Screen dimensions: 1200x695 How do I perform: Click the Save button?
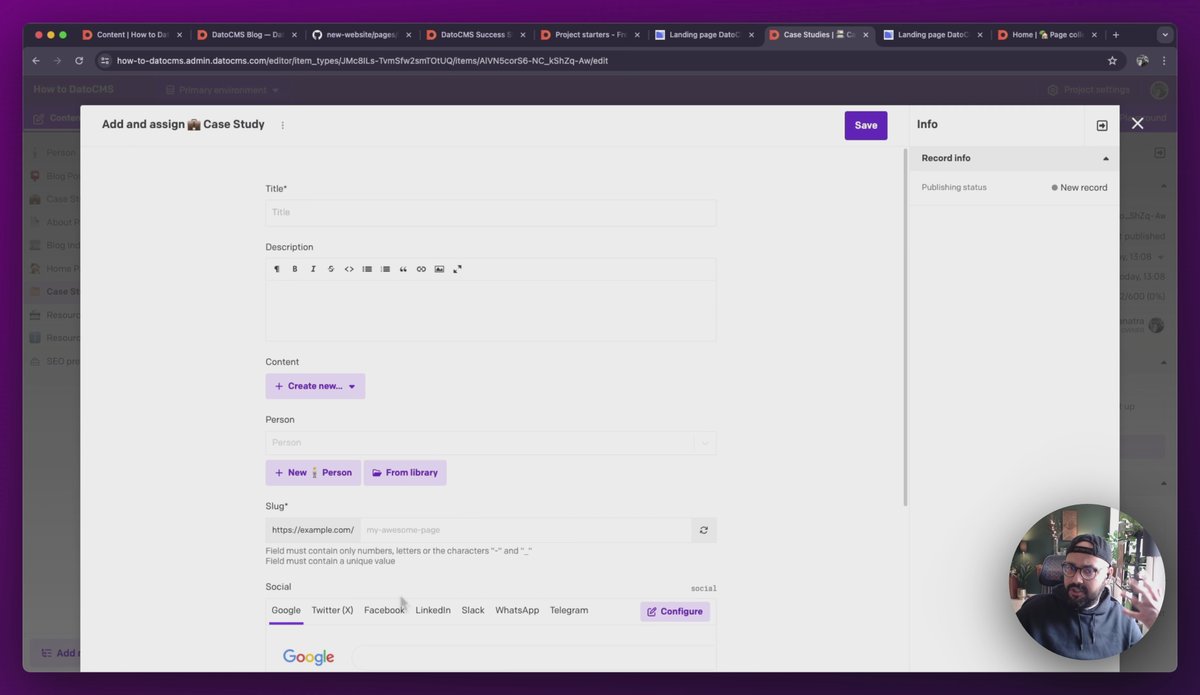pos(866,125)
